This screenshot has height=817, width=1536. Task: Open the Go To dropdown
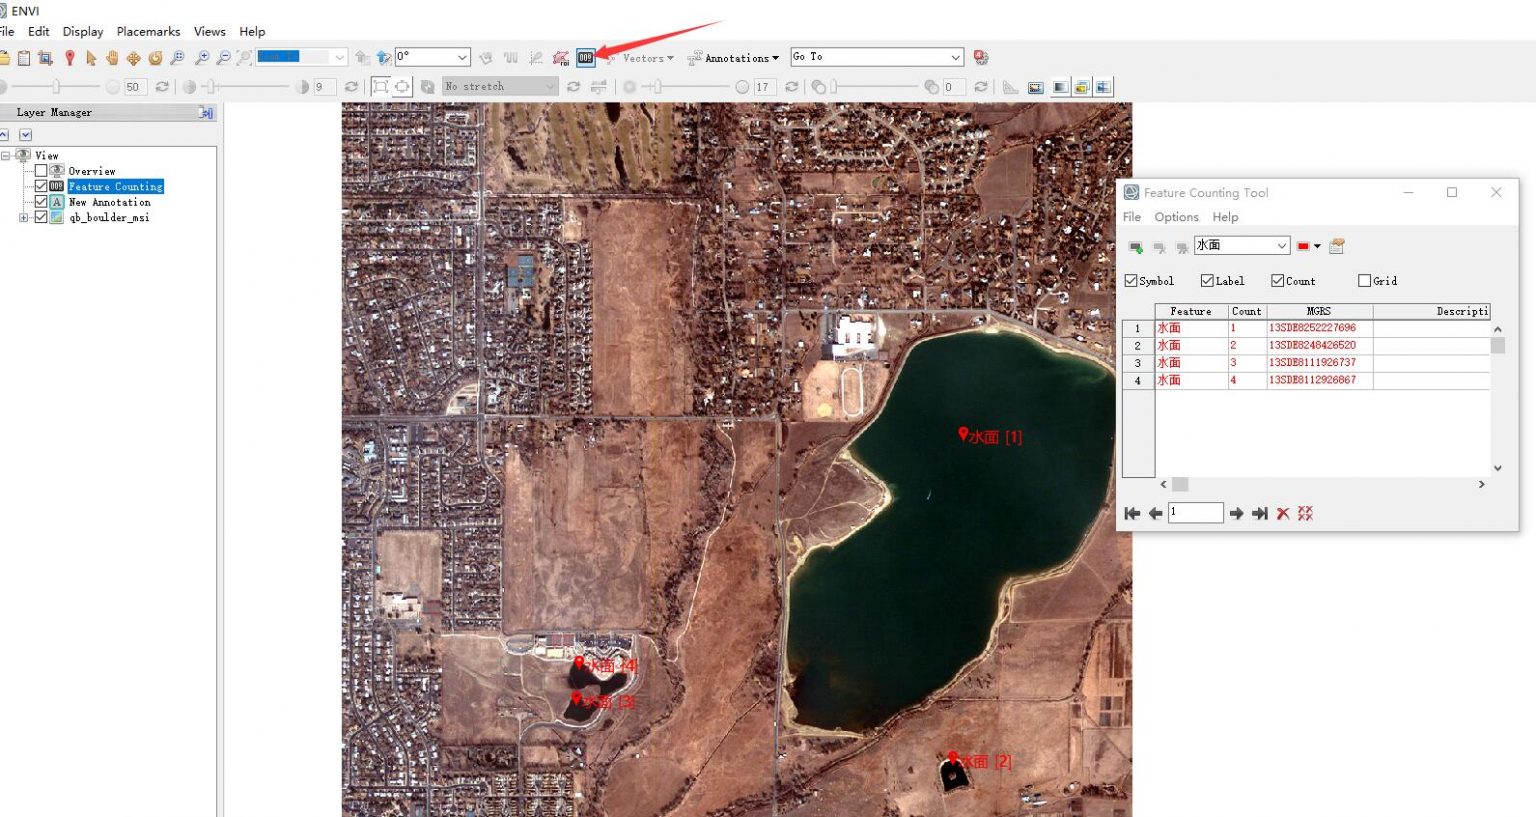(955, 57)
